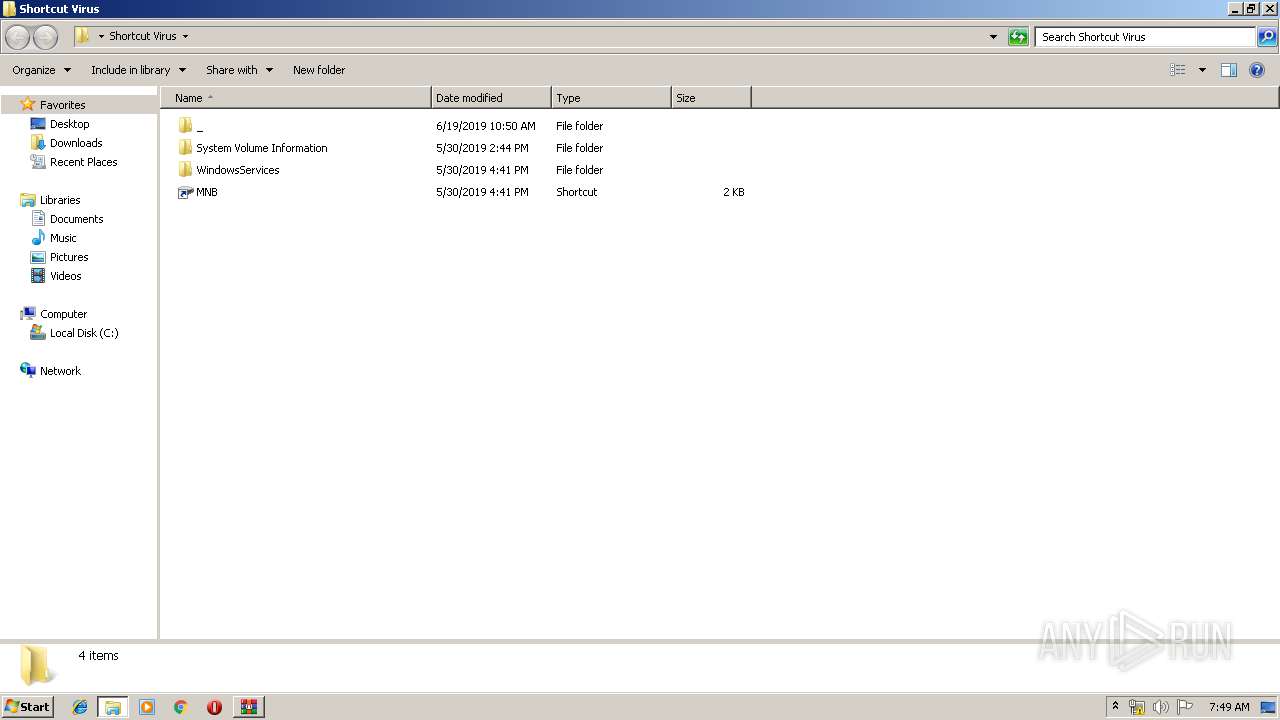Screen dimensions: 1280x720
Task: Open the Organize dropdown menu
Action: click(x=41, y=70)
